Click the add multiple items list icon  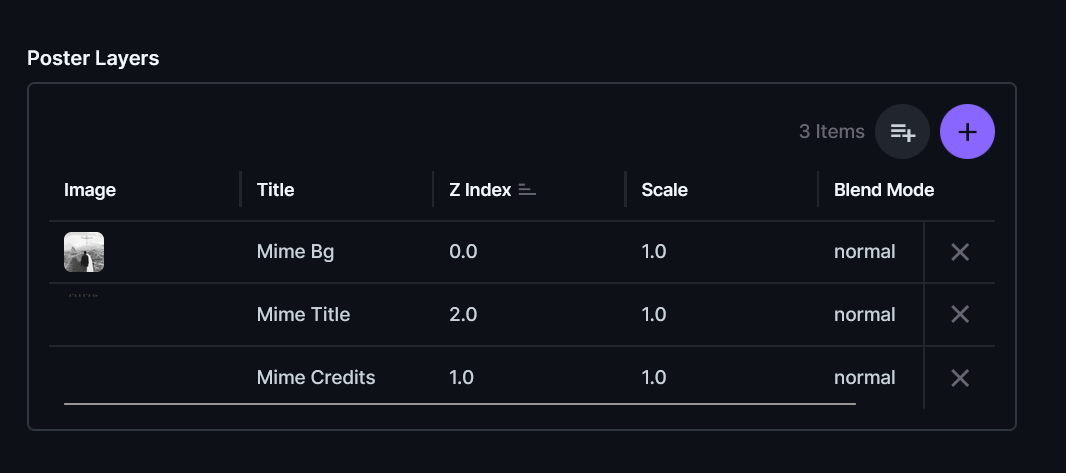(902, 132)
